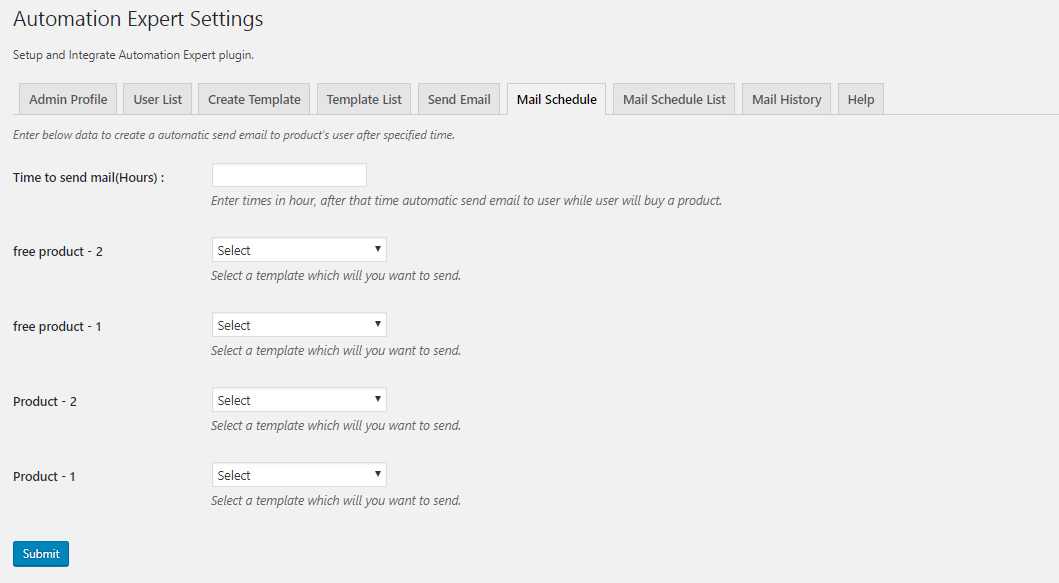The height and width of the screenshot is (583, 1059).
Task: Open the Admin Profile tab
Action: click(x=68, y=99)
